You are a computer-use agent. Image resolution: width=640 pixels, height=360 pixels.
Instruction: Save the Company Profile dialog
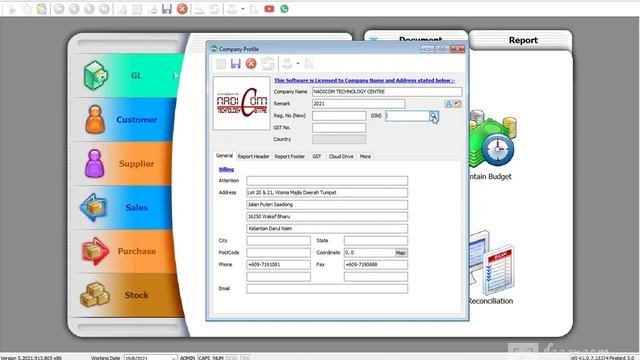(x=236, y=63)
